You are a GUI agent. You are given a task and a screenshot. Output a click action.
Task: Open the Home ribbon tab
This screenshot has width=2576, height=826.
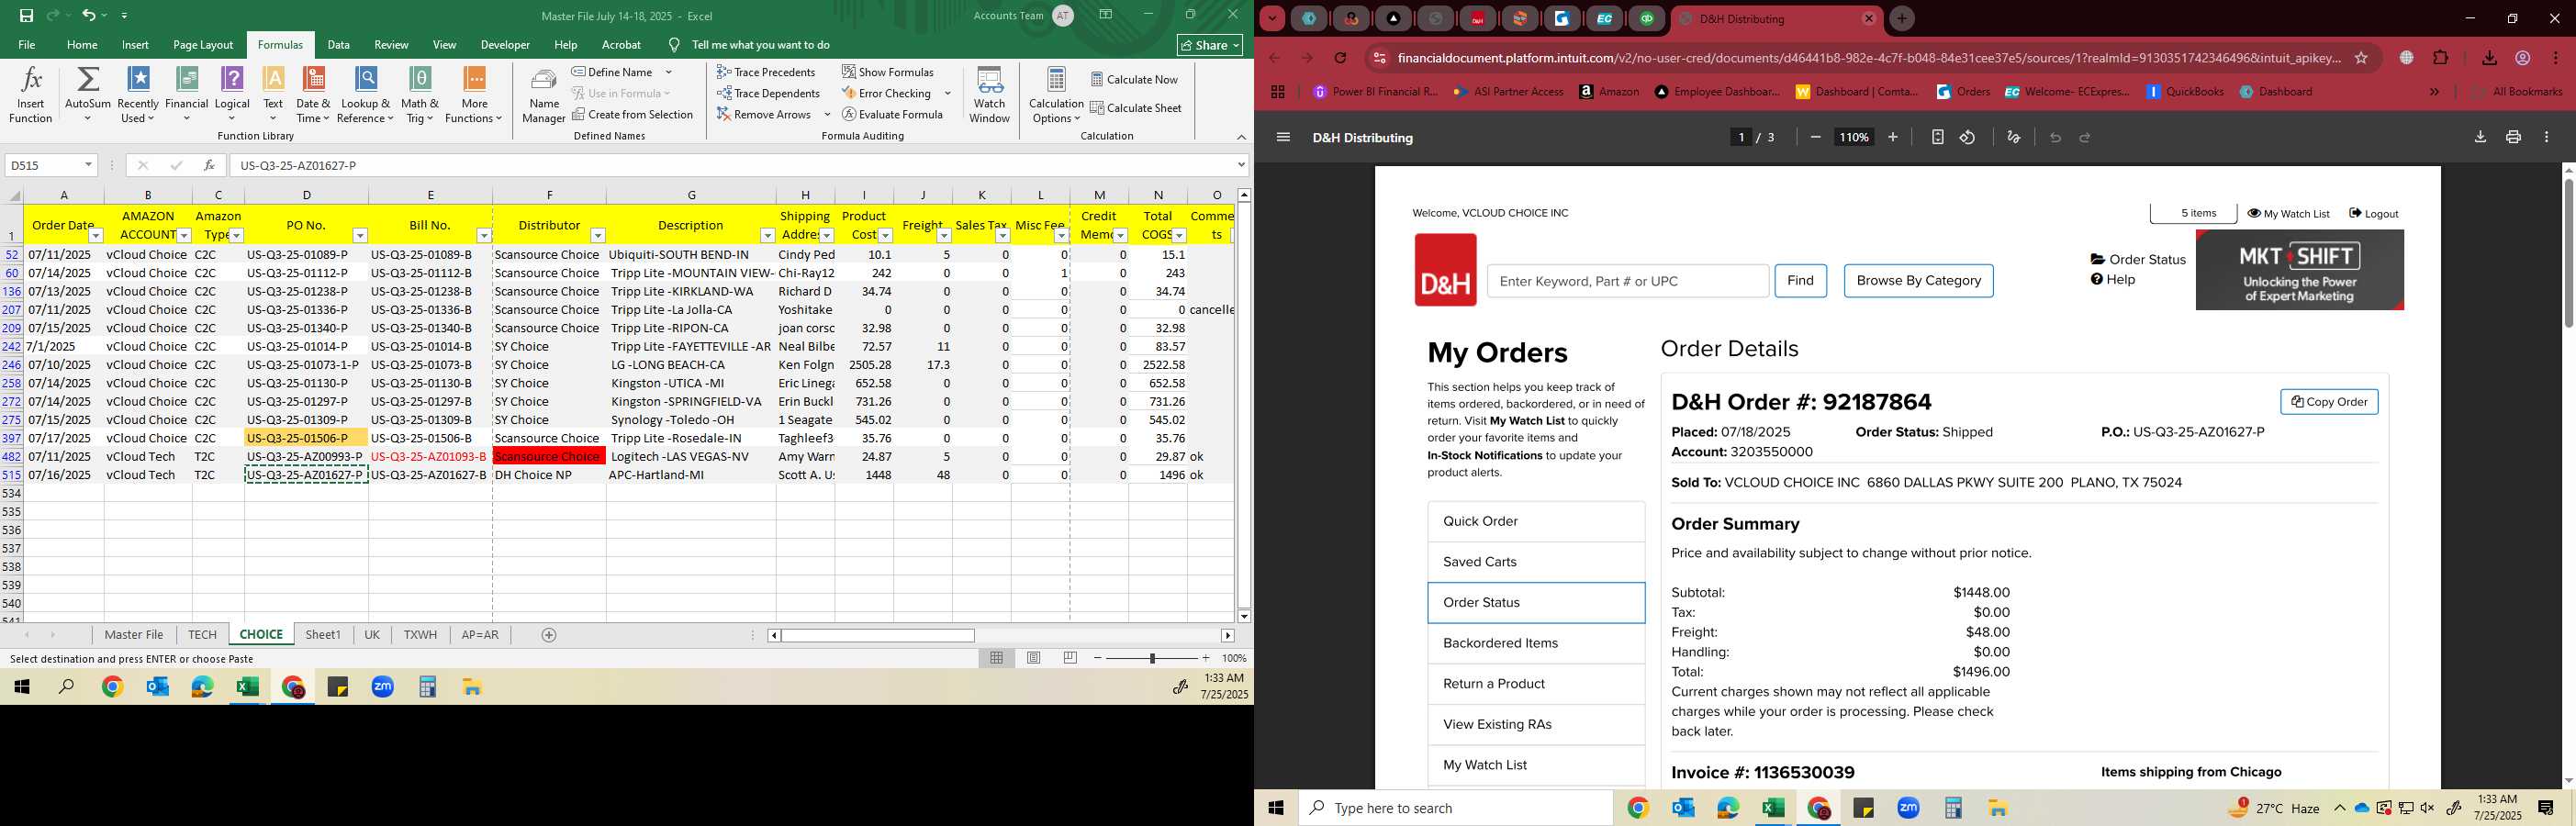[x=82, y=45]
